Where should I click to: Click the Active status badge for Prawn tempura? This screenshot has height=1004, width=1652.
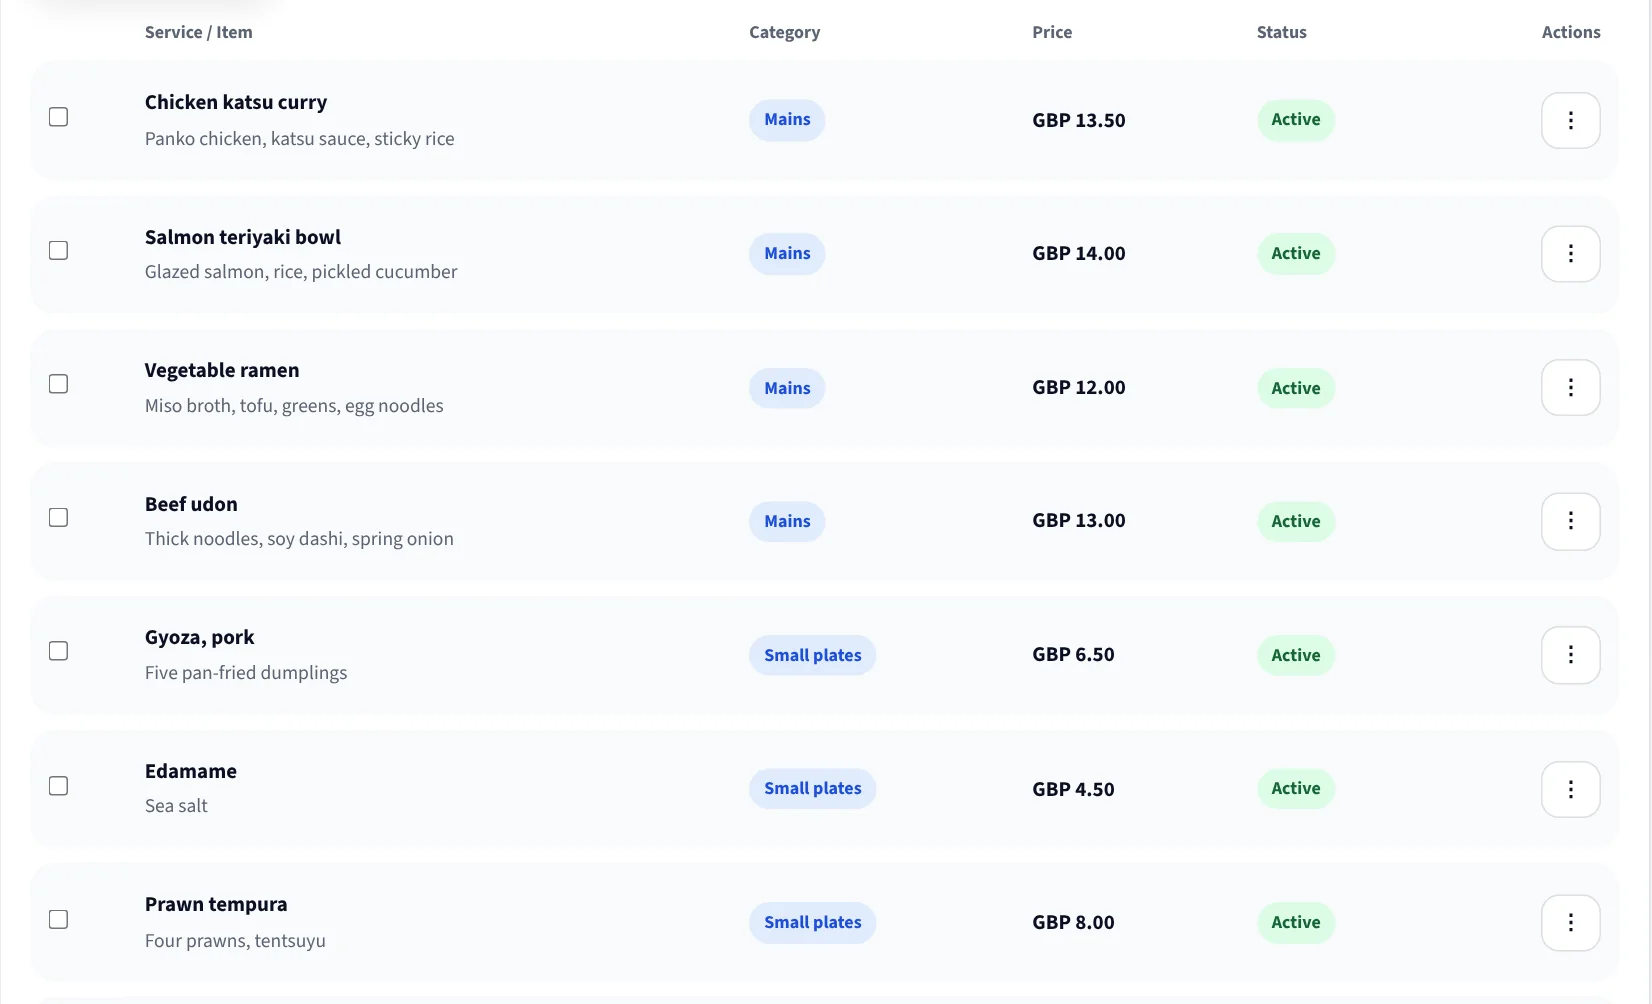(x=1296, y=922)
